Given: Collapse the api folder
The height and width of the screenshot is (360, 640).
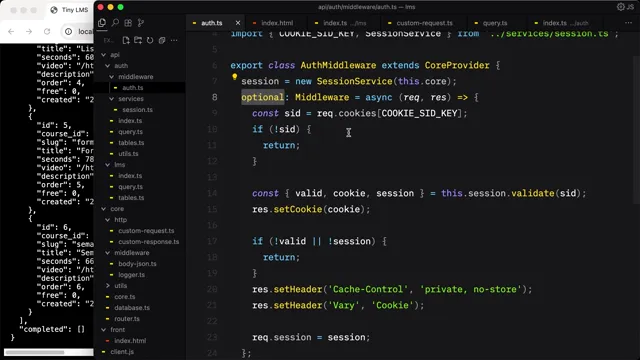Looking at the screenshot, I should point(115,55).
